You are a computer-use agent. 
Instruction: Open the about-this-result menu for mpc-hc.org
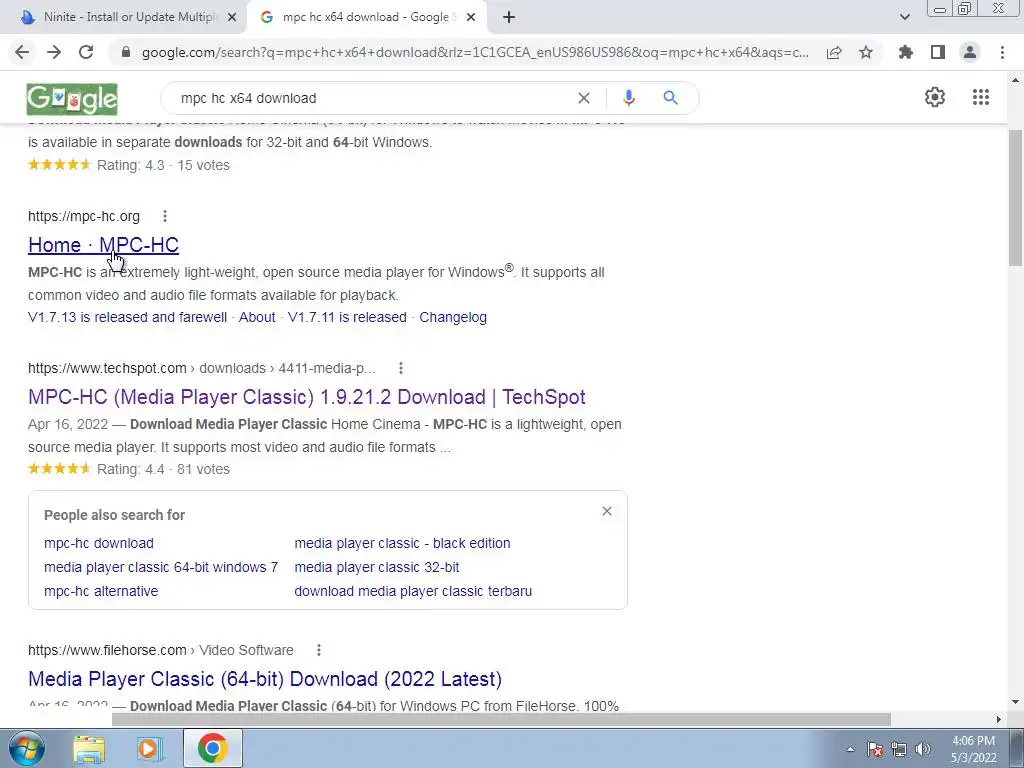pyautogui.click(x=165, y=216)
